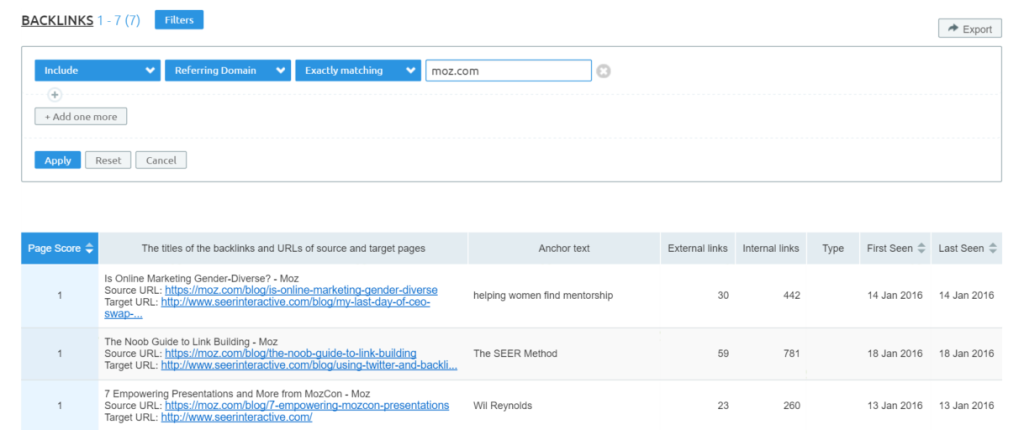1024x430 pixels.
Task: Expand the Include dropdown
Action: 97,71
